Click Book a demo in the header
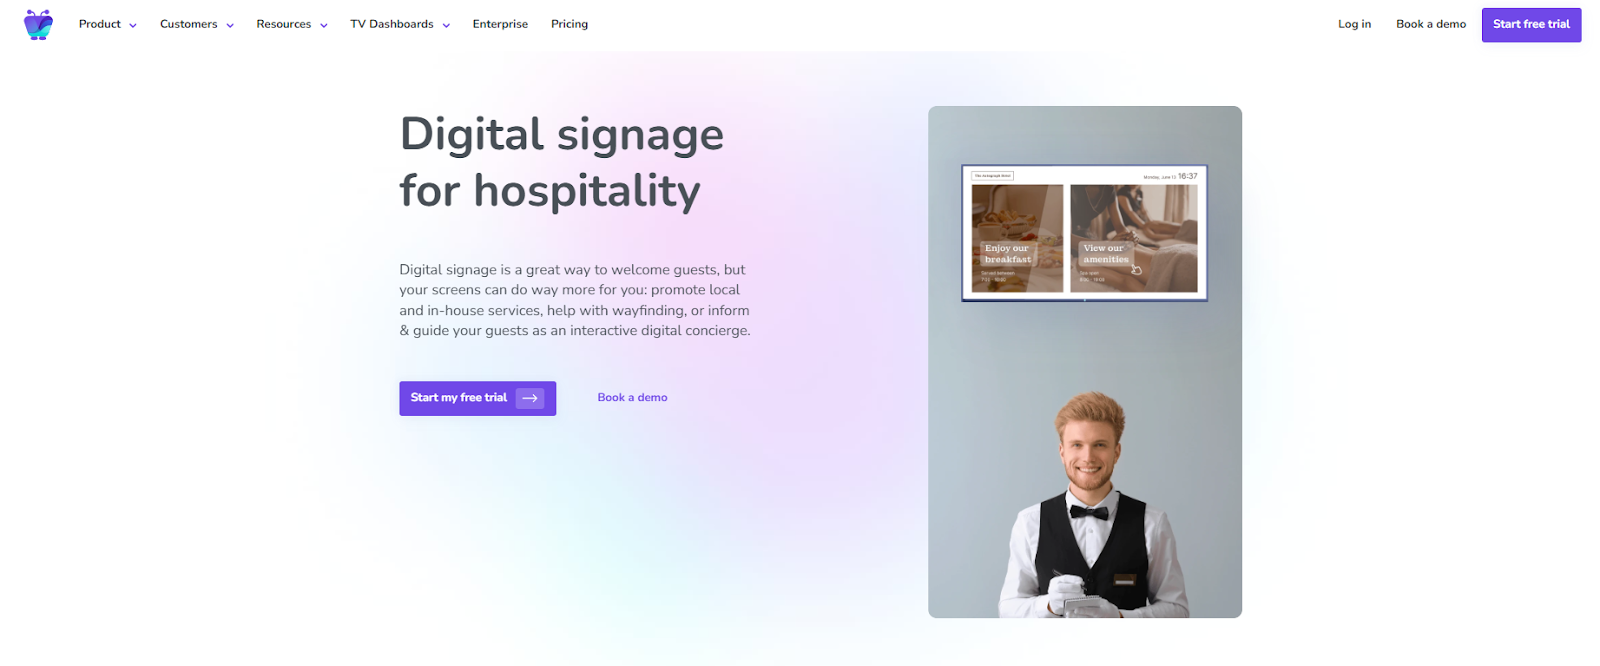Screen dimensions: 1600x666 point(1431,24)
